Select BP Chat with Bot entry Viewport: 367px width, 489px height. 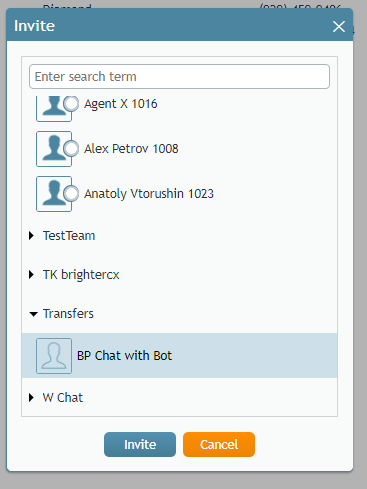[x=180, y=355]
